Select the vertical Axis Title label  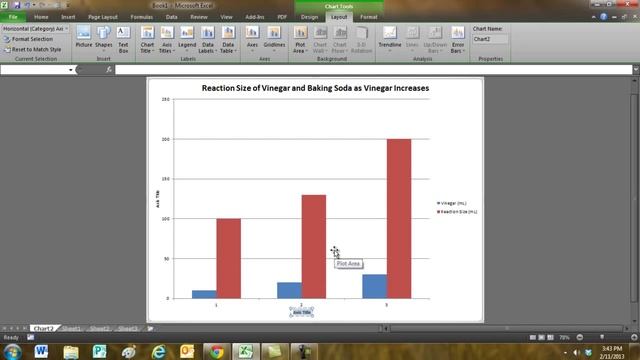158,199
